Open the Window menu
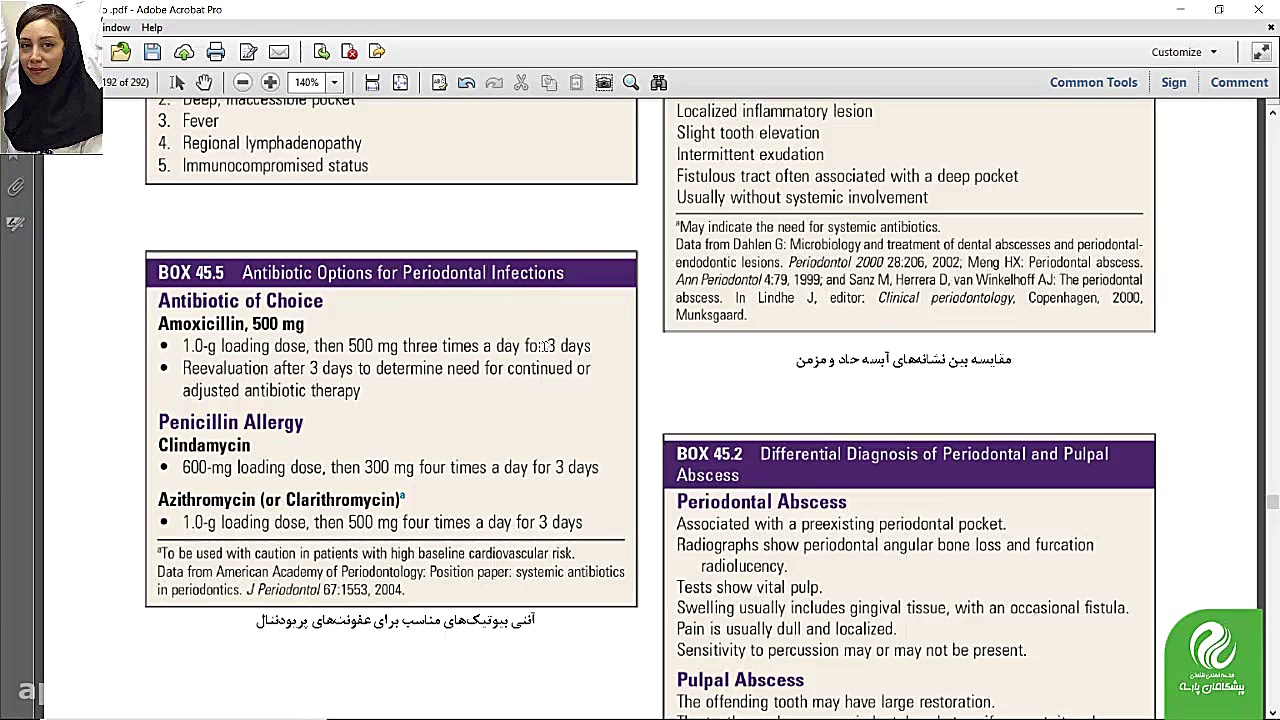The width and height of the screenshot is (1280, 720). point(116,28)
